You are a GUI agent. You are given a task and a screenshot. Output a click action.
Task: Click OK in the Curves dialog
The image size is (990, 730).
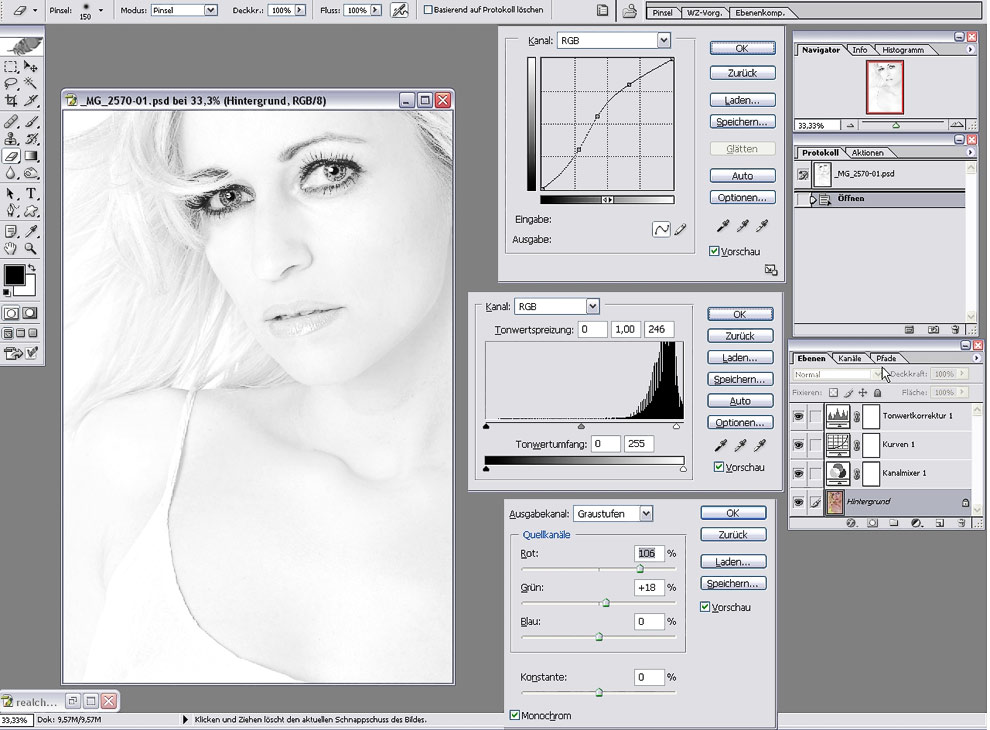[x=742, y=48]
